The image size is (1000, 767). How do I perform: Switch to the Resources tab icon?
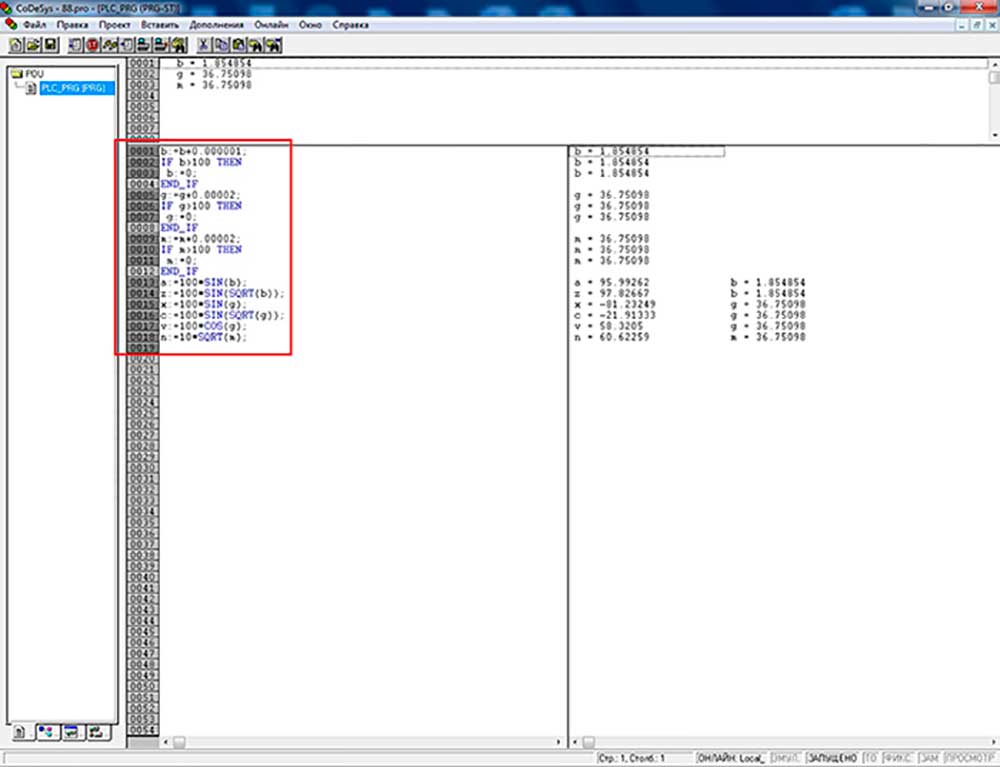point(96,733)
